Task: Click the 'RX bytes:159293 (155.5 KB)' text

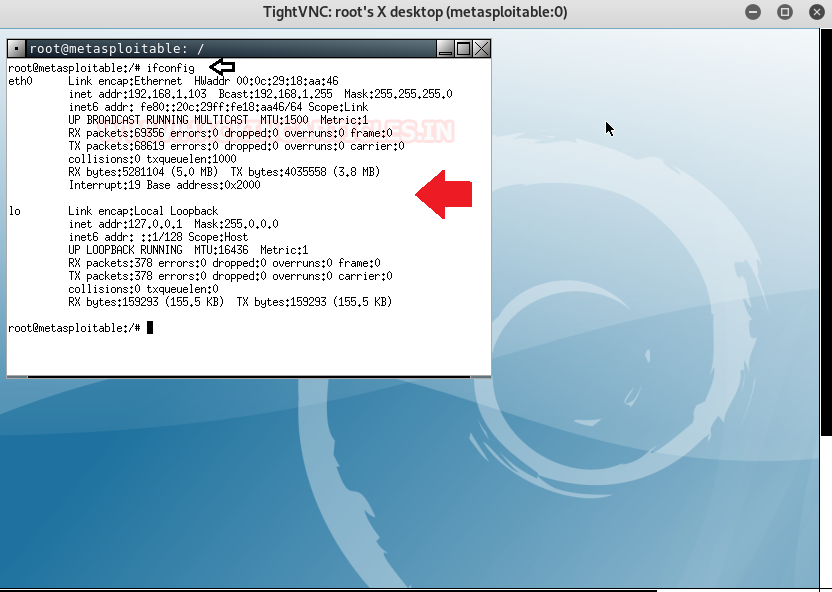Action: pyautogui.click(x=146, y=302)
